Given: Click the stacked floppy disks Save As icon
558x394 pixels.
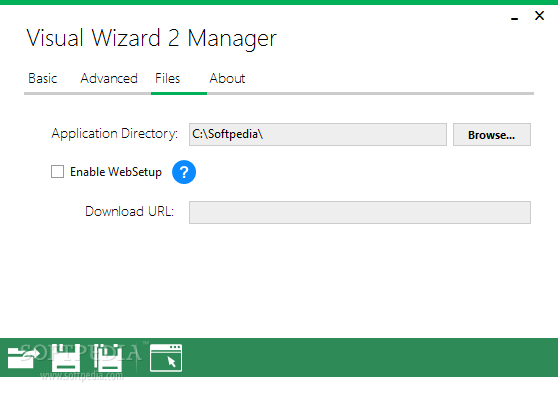Looking at the screenshot, I should [108, 358].
